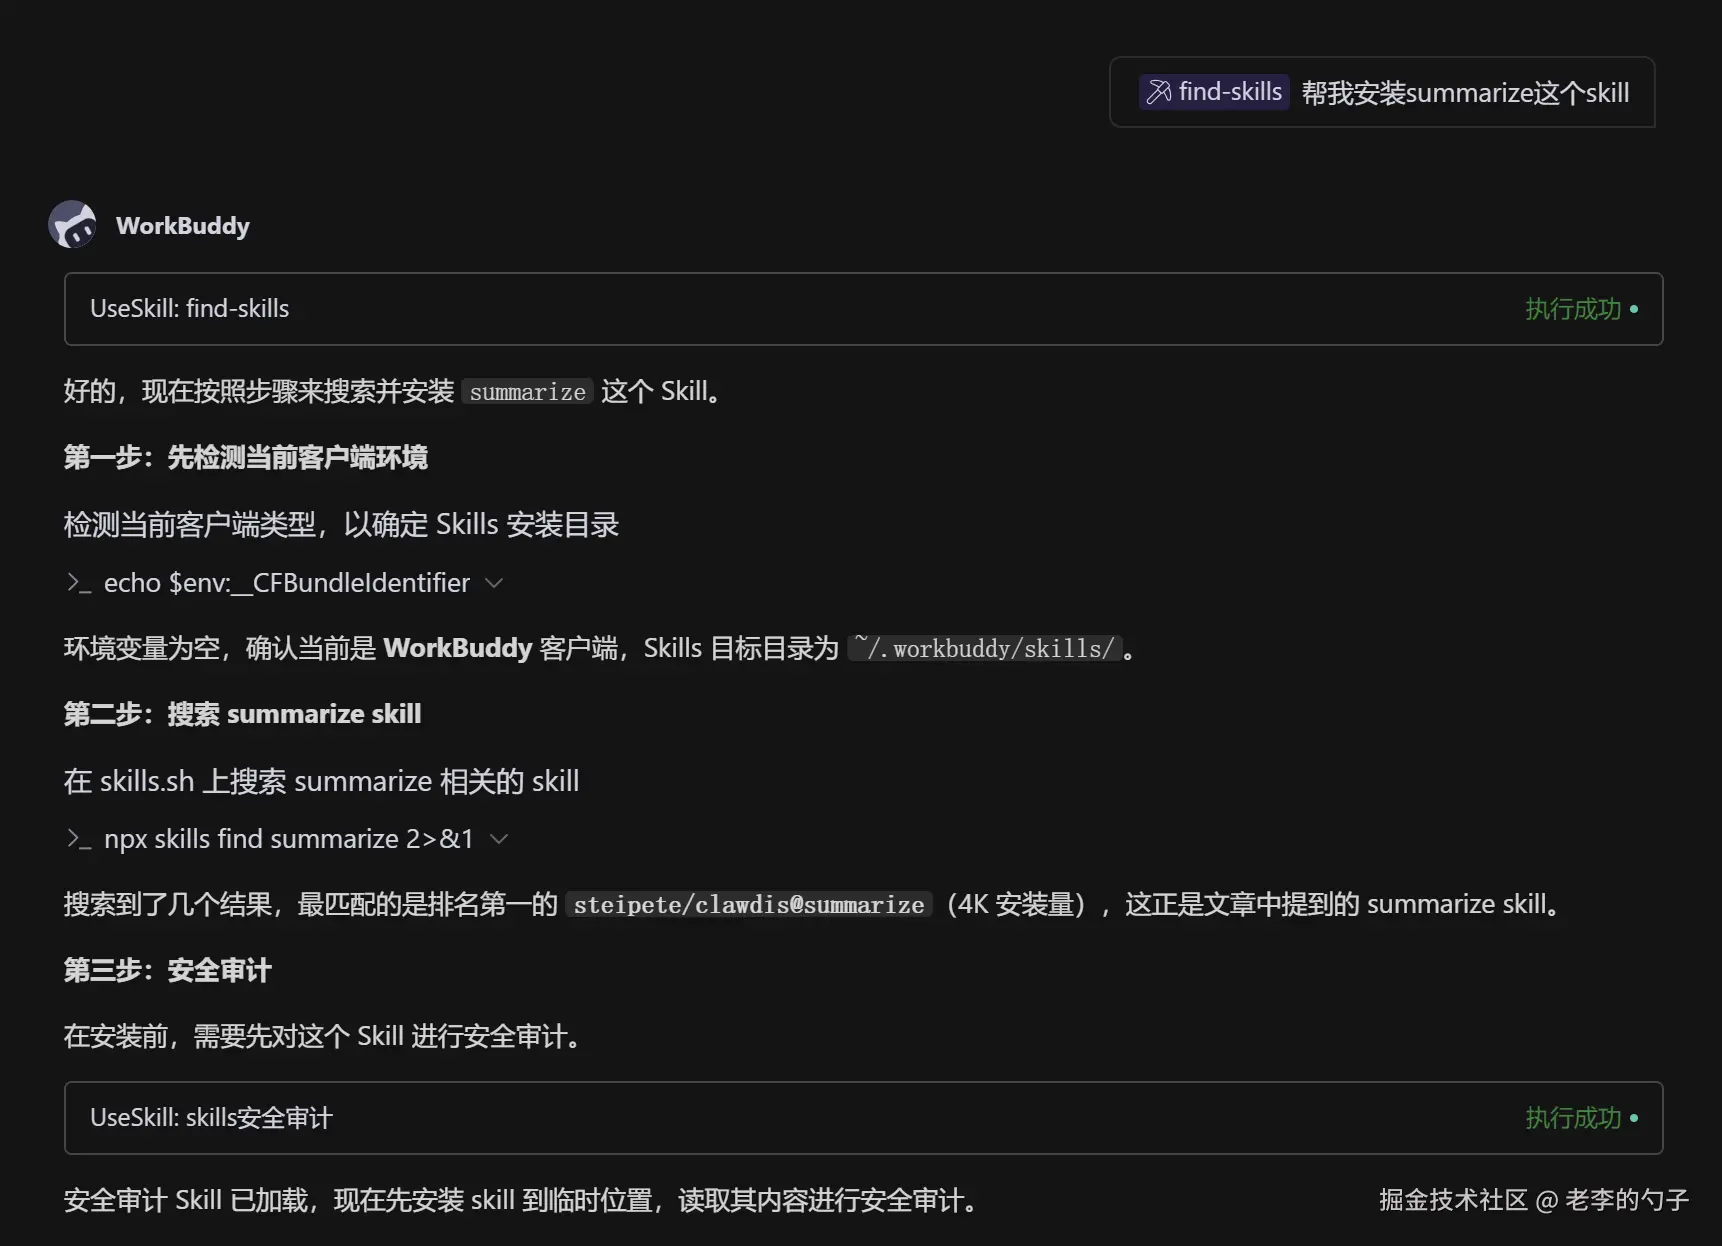Click text 检测当前客户端类型，以确定 Skills 安装目录
Screen dimensions: 1722x1246
341,524
